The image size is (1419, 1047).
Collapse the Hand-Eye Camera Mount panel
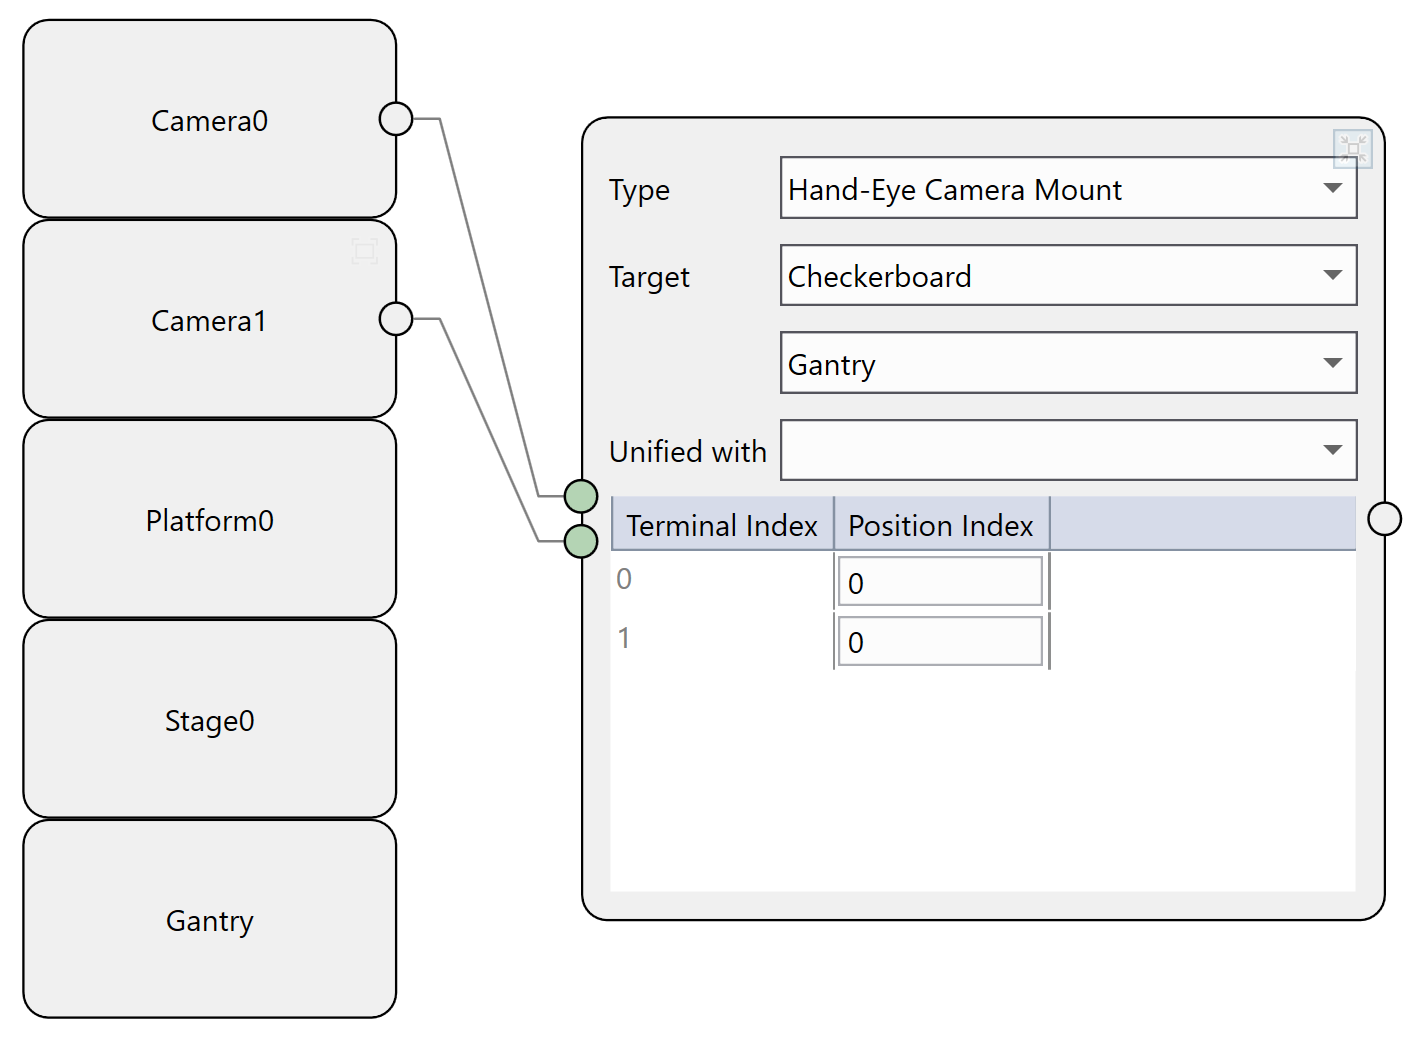tap(1352, 149)
